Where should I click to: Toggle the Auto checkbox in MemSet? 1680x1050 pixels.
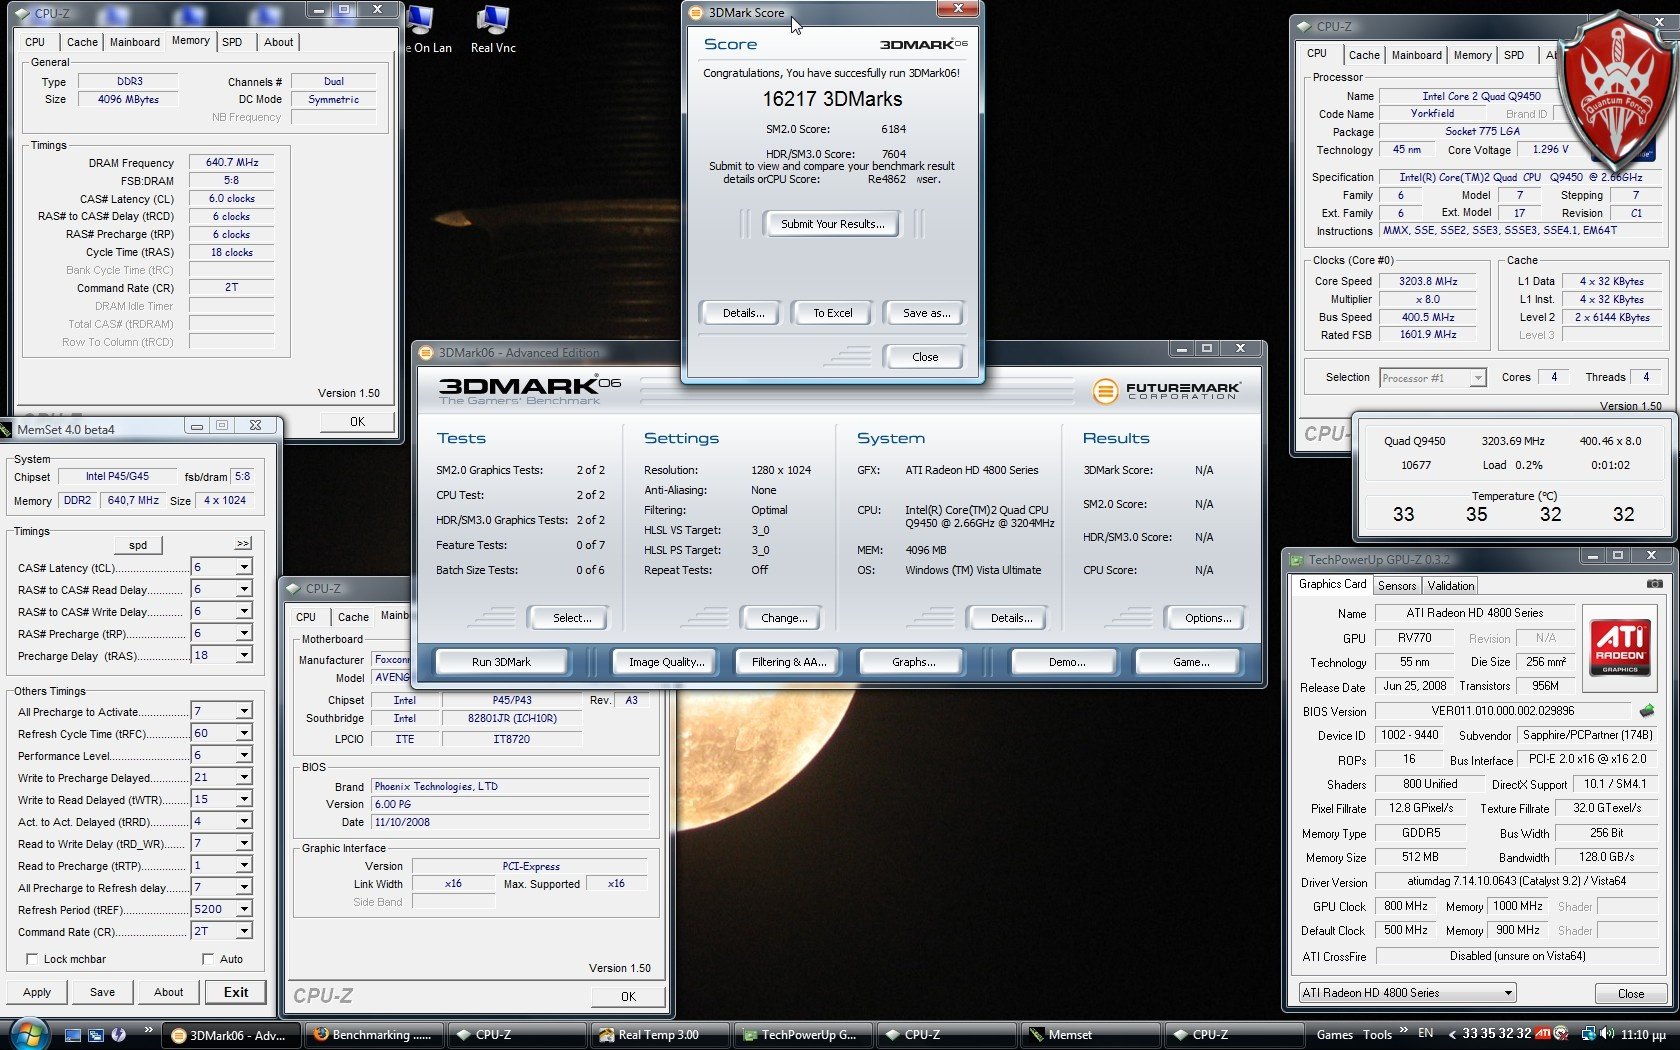(x=208, y=959)
